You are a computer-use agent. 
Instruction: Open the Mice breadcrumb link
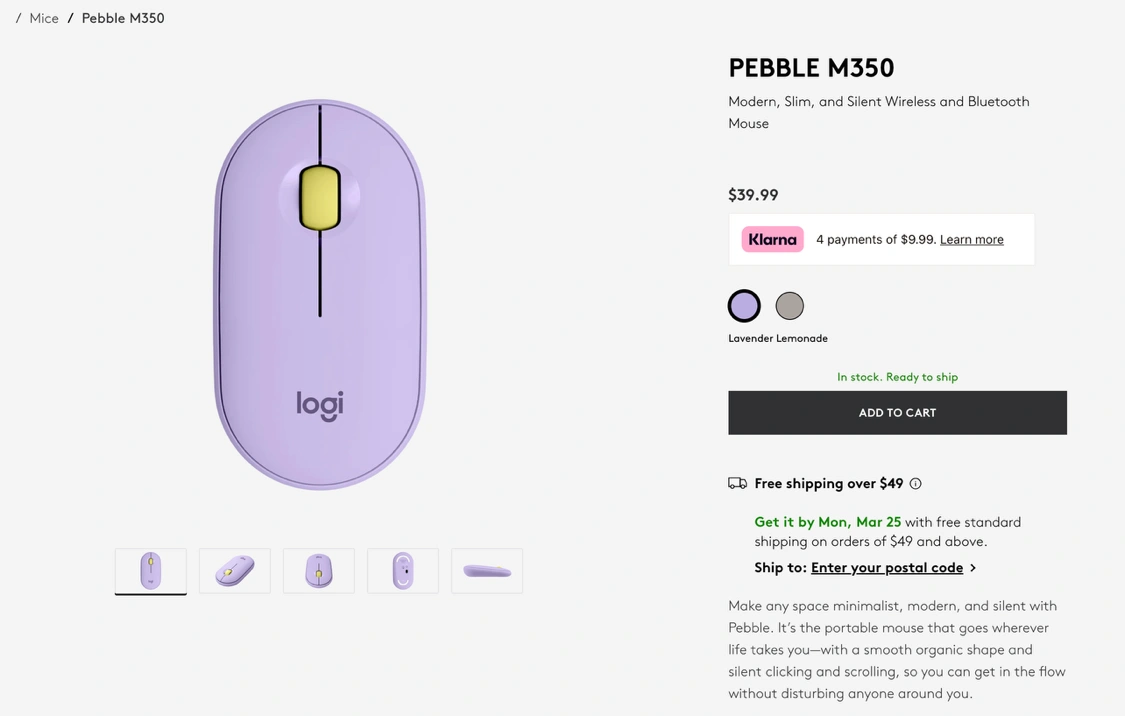coord(44,19)
